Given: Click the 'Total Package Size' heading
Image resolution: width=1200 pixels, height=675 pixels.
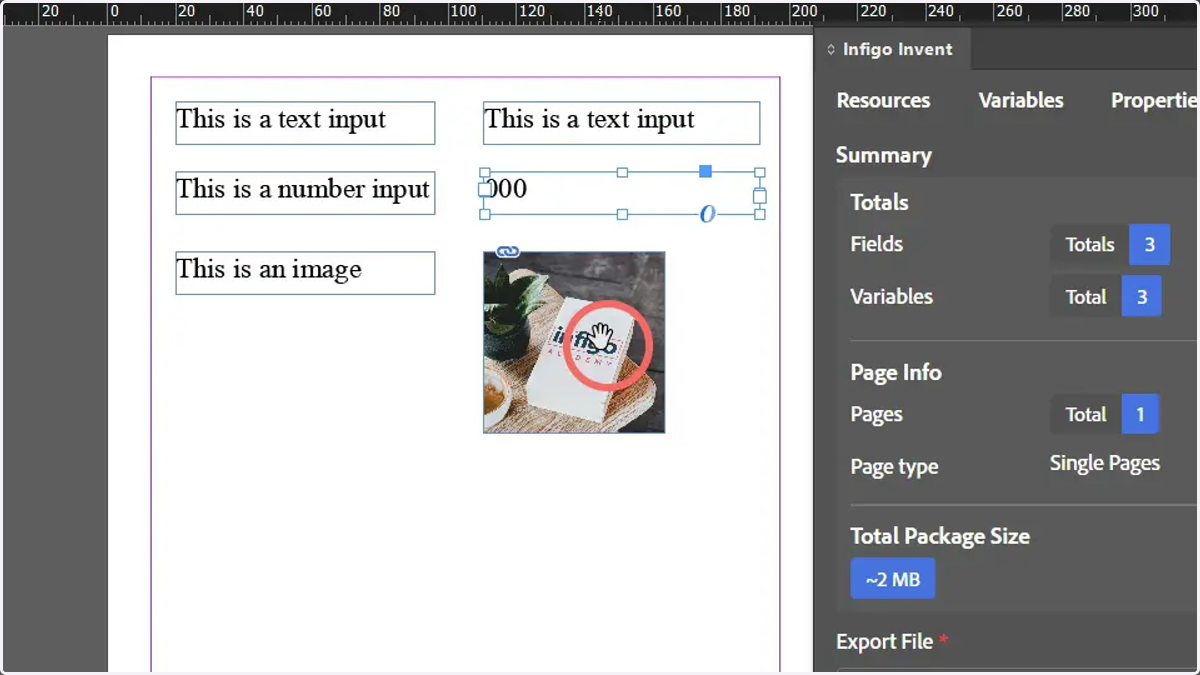Looking at the screenshot, I should coord(940,536).
